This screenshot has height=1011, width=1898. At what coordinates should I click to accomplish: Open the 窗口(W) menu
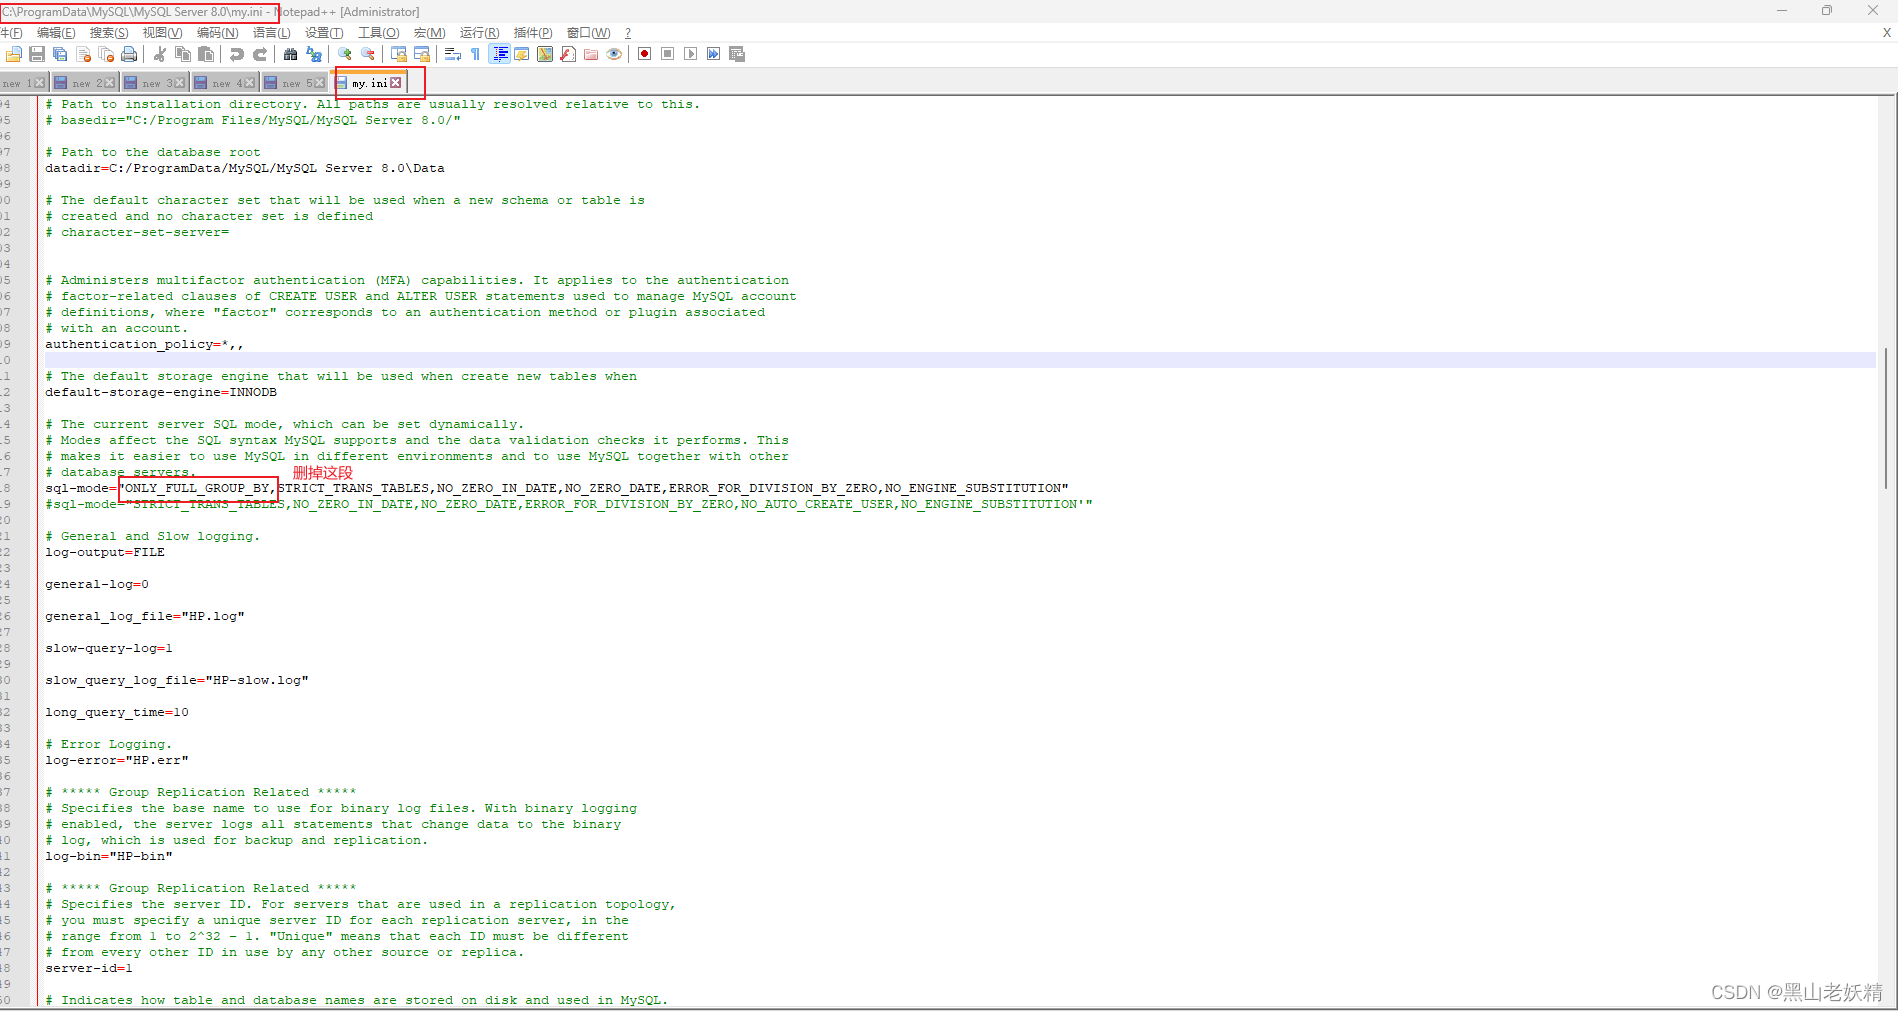(588, 33)
